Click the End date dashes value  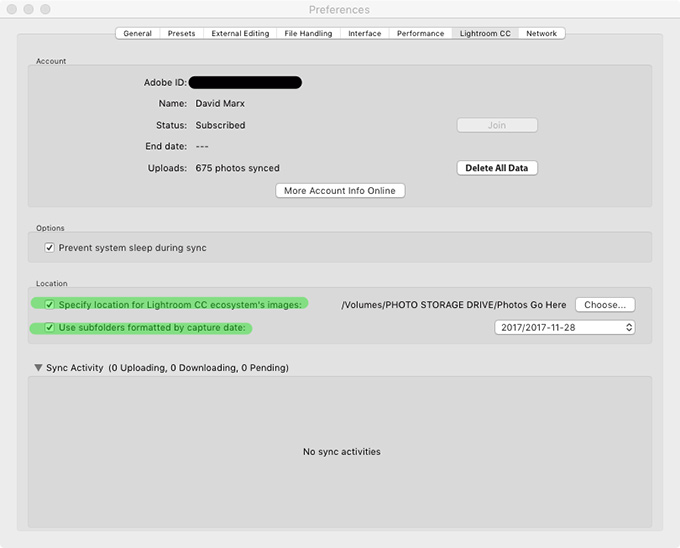tap(202, 147)
